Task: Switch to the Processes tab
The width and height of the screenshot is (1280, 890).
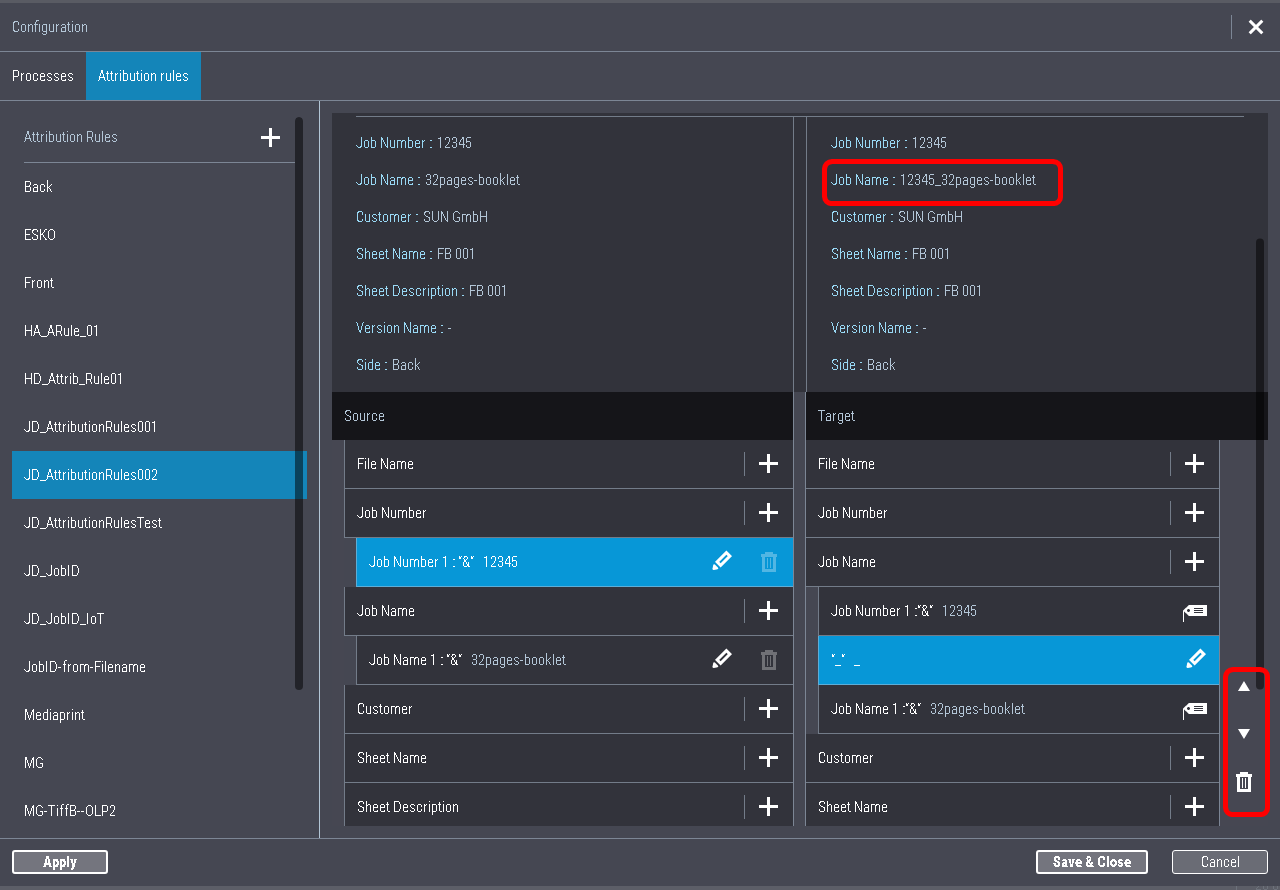Action: (x=43, y=76)
